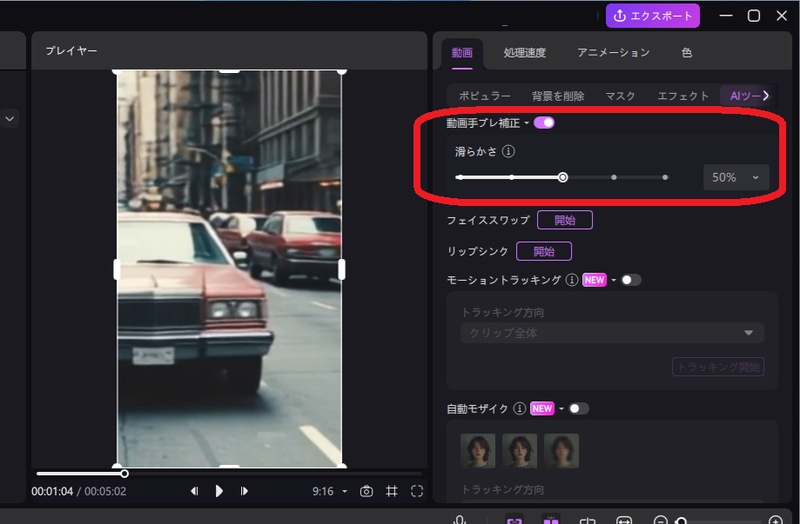Click the player progress bar handle
This screenshot has width=800, height=524.
tap(124, 473)
